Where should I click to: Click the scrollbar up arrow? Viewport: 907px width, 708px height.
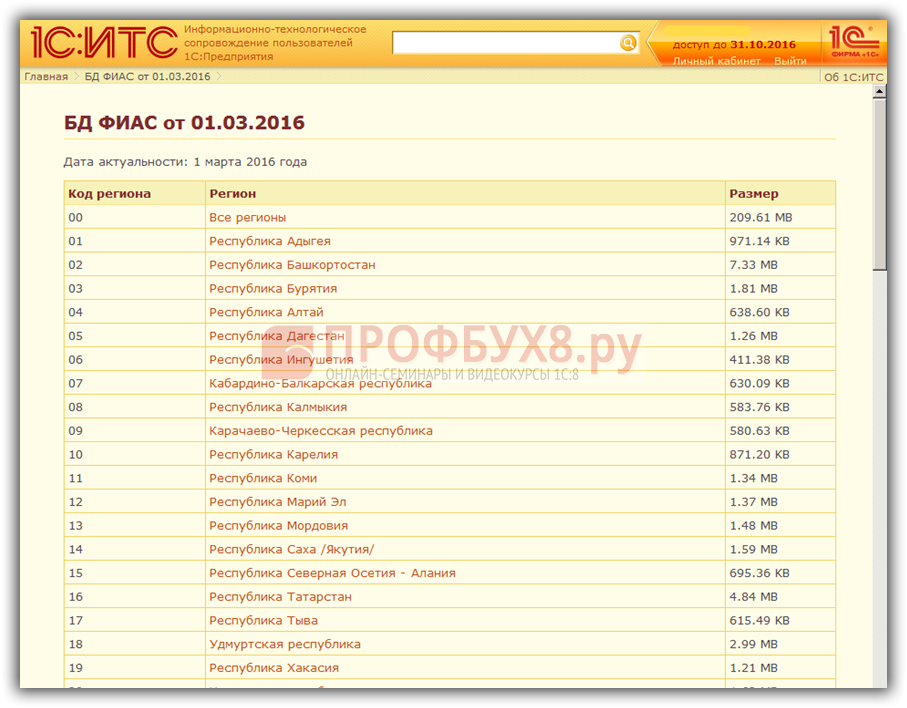[879, 93]
